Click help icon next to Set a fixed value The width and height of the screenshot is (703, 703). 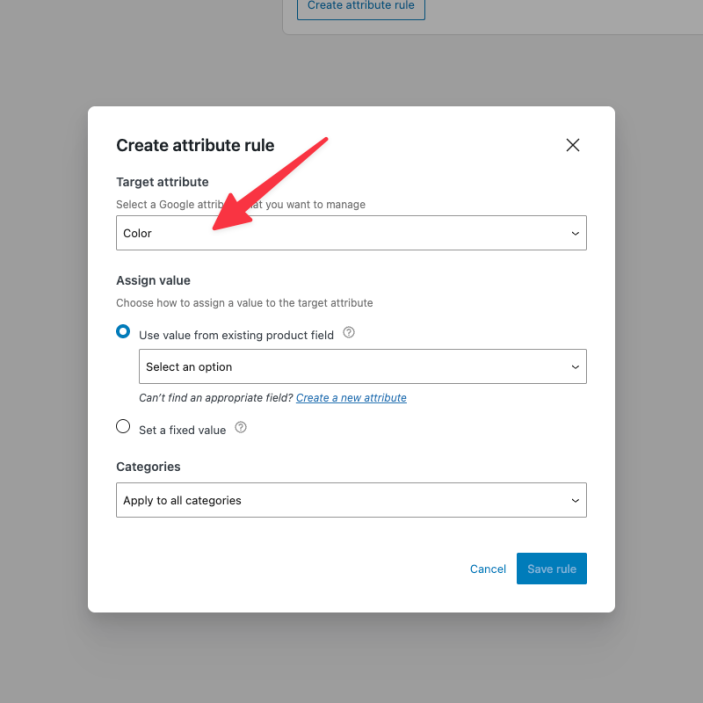click(x=241, y=428)
